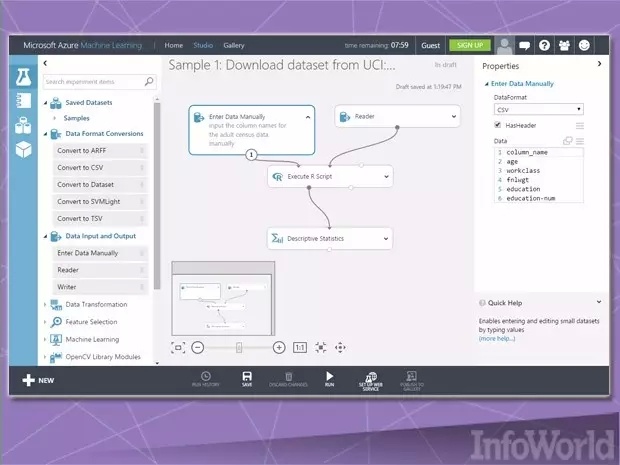Click the 1:1 actual size icon

pyautogui.click(x=300, y=348)
